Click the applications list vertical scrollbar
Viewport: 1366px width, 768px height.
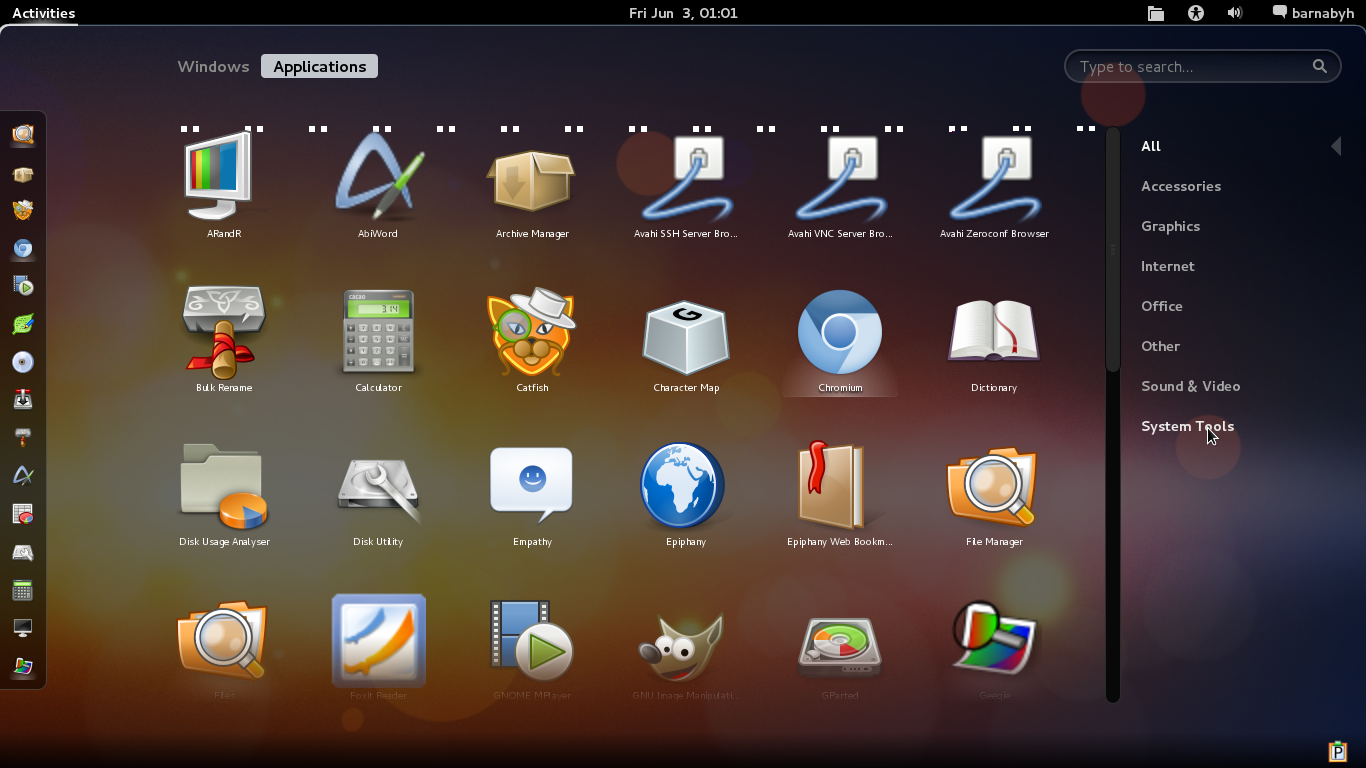(1112, 250)
